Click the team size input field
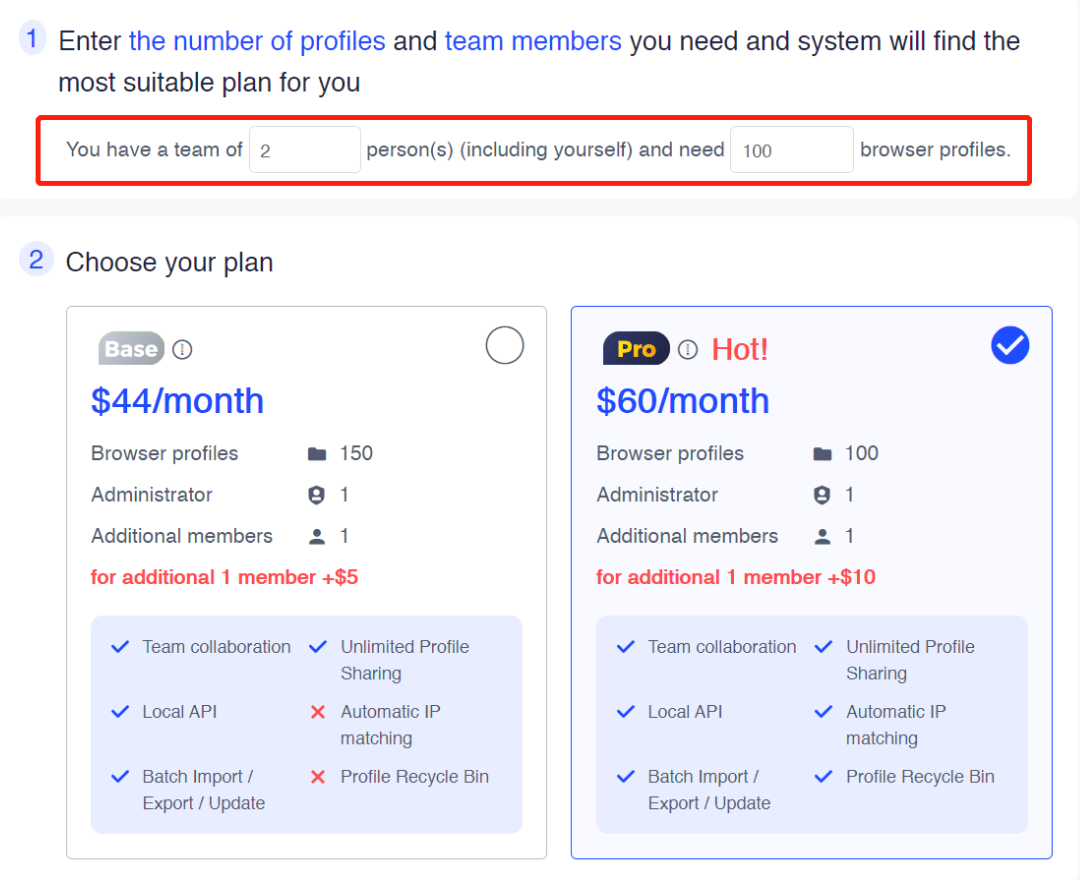This screenshot has height=880, width=1080. pos(304,149)
